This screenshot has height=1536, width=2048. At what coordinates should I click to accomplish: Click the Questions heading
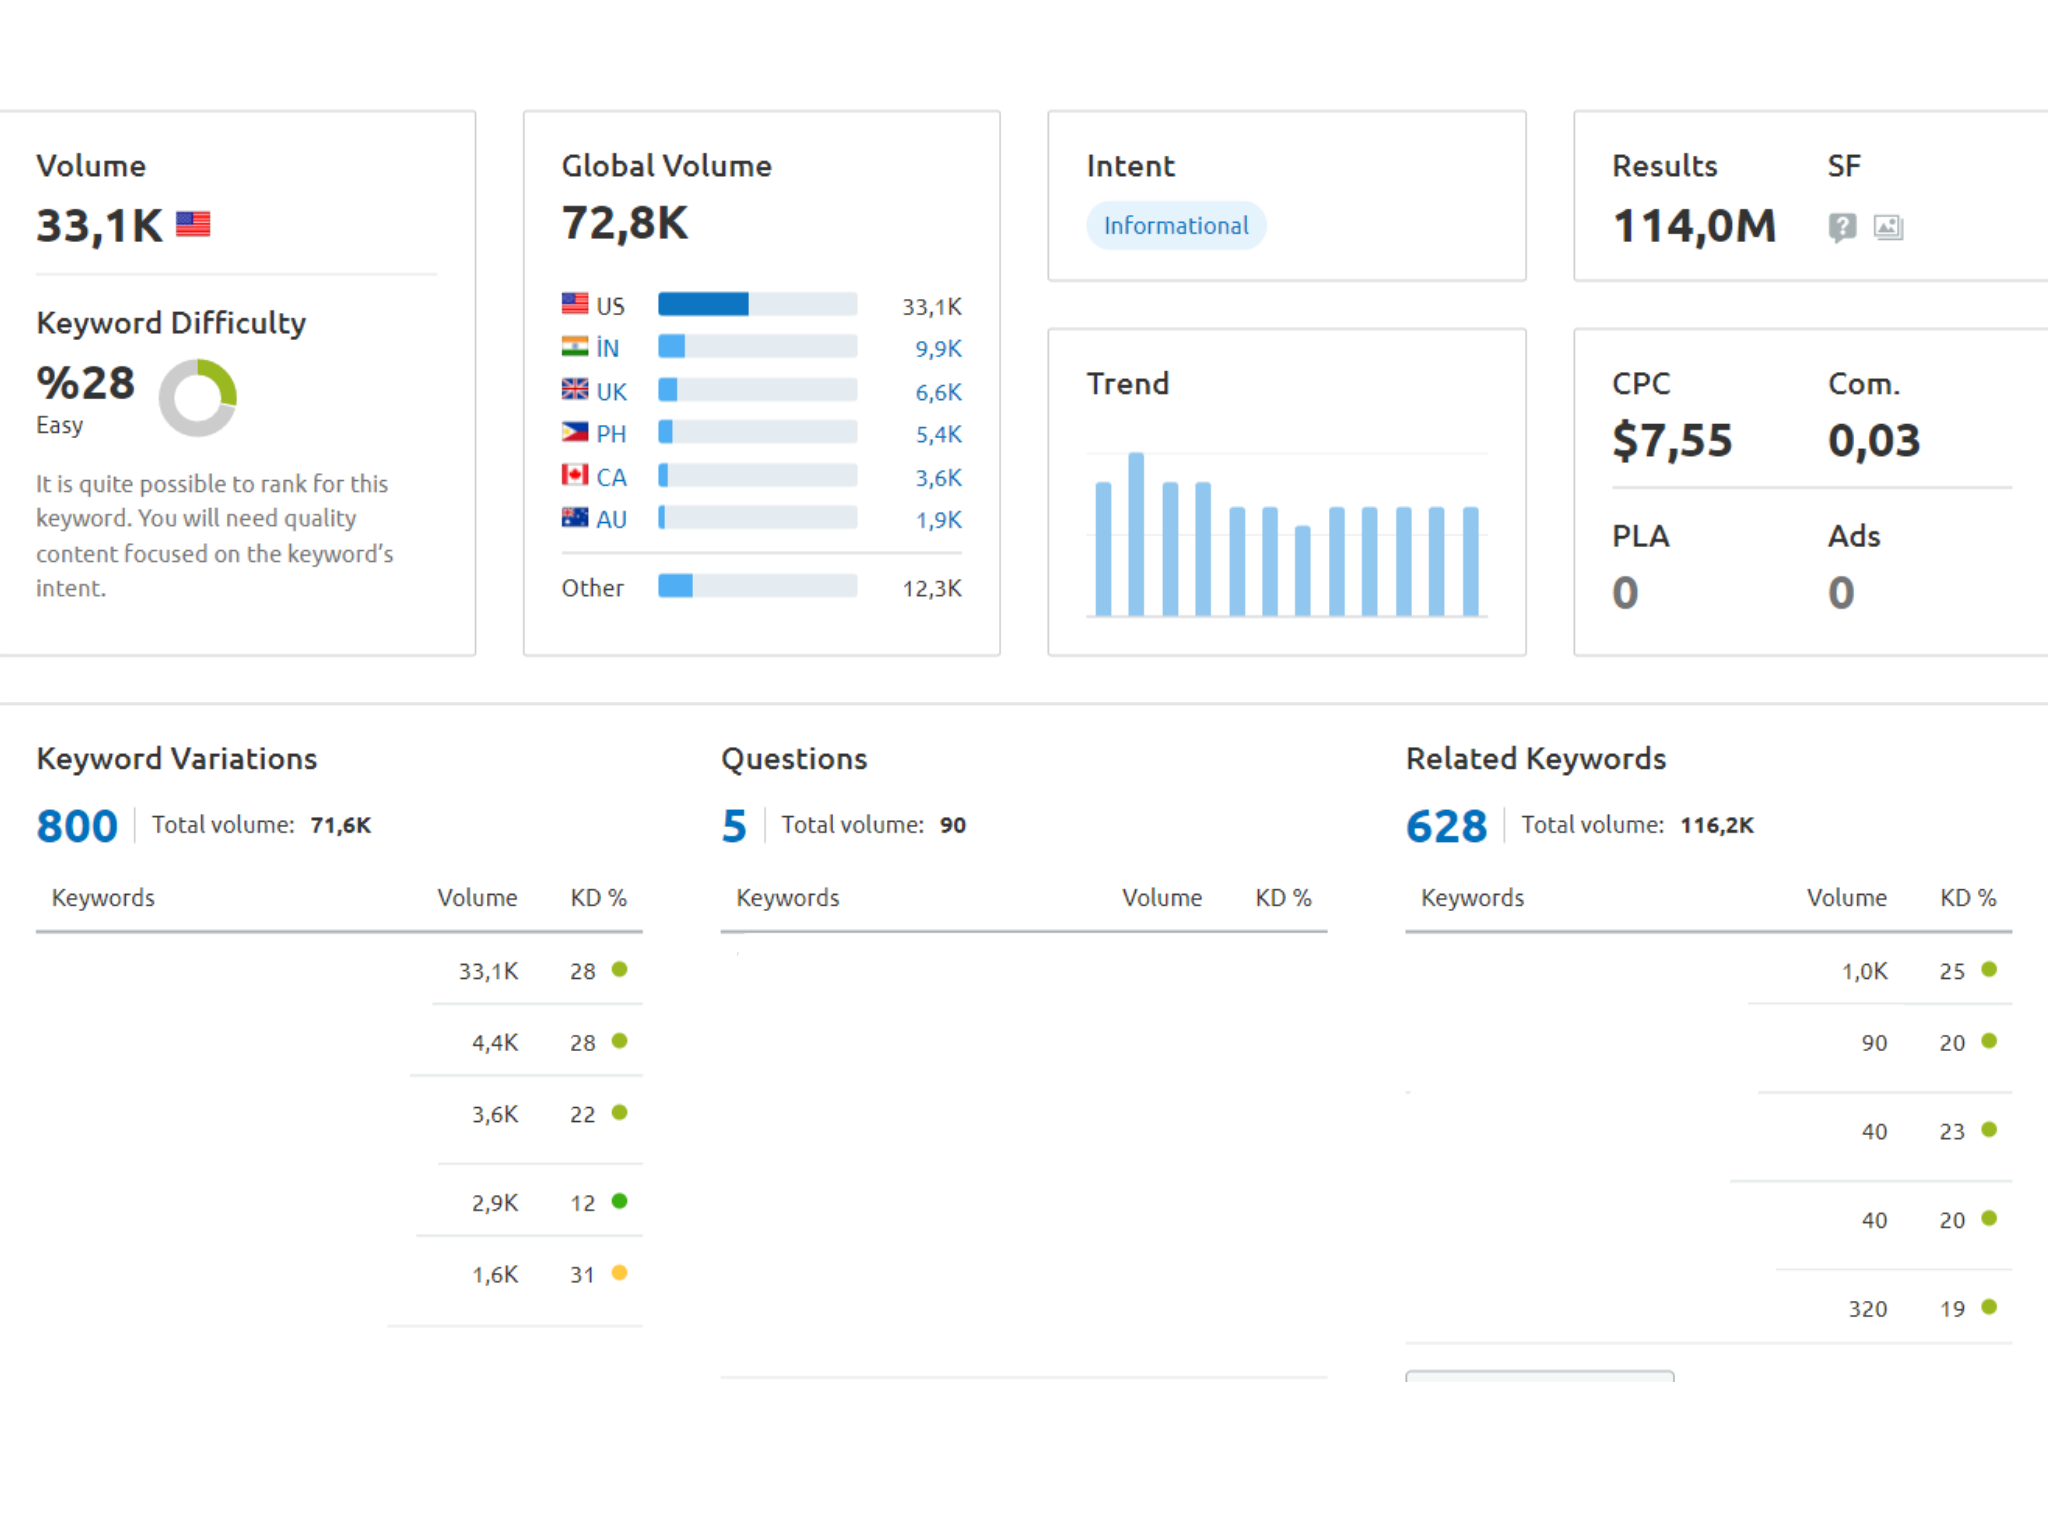(794, 759)
